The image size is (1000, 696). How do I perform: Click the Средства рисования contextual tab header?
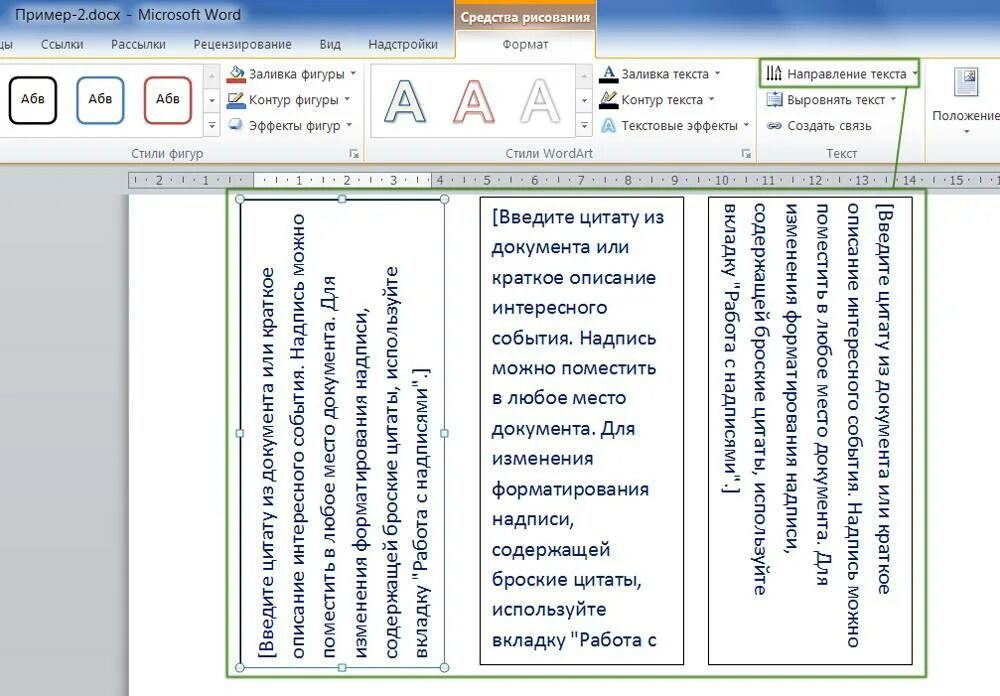(525, 17)
